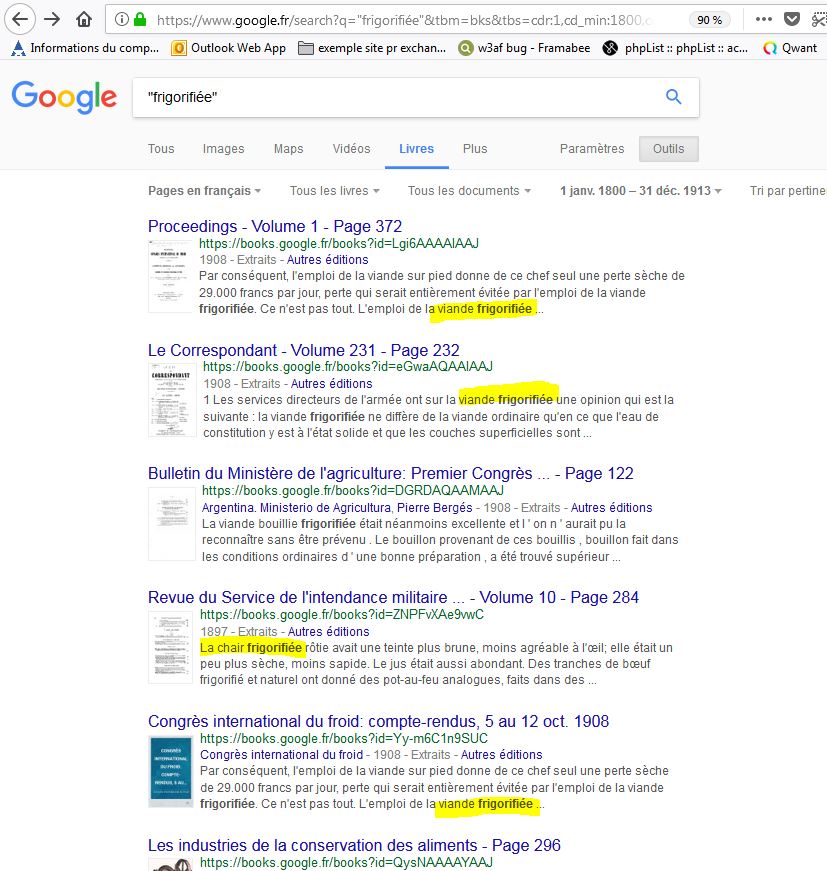Open the date range 1800–1913 dropdown

640,191
